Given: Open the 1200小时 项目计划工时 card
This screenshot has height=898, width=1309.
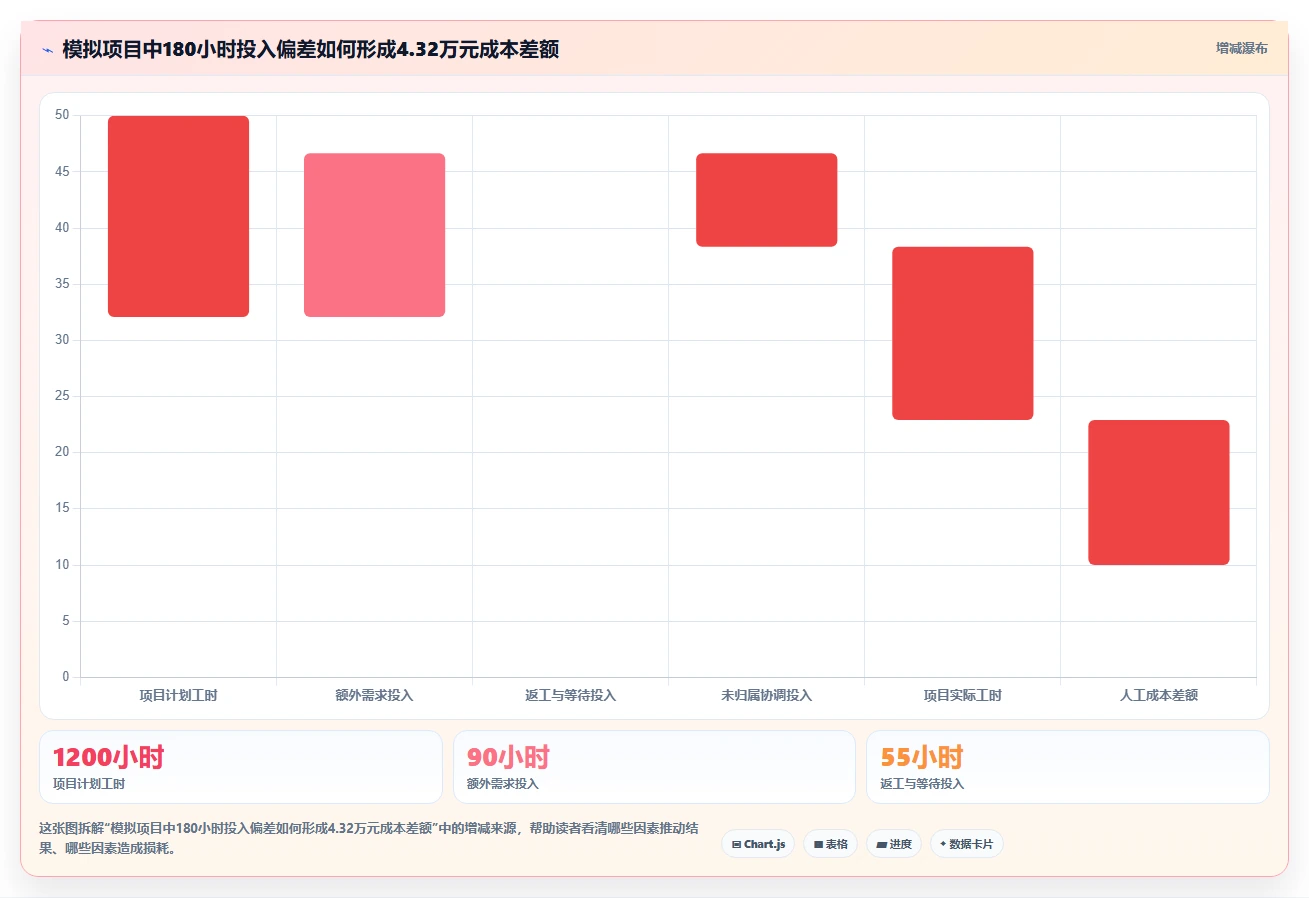Looking at the screenshot, I should point(240,767).
